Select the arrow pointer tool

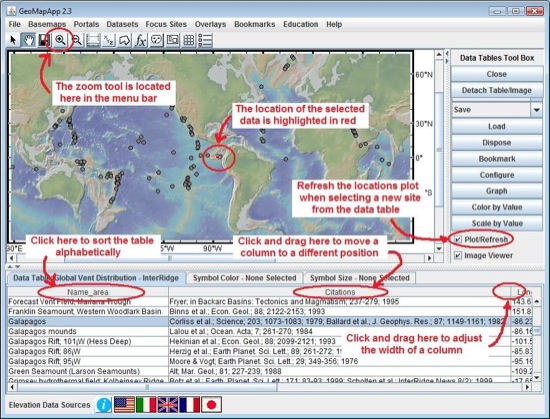13,40
